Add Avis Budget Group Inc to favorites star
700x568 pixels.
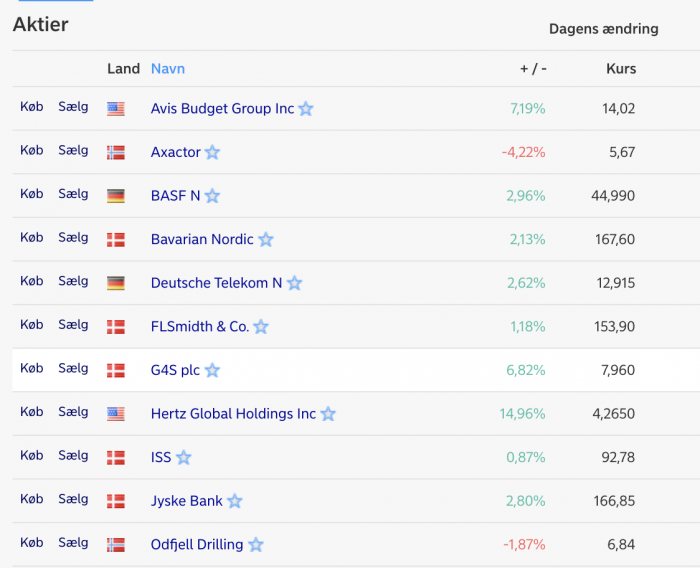[306, 109]
